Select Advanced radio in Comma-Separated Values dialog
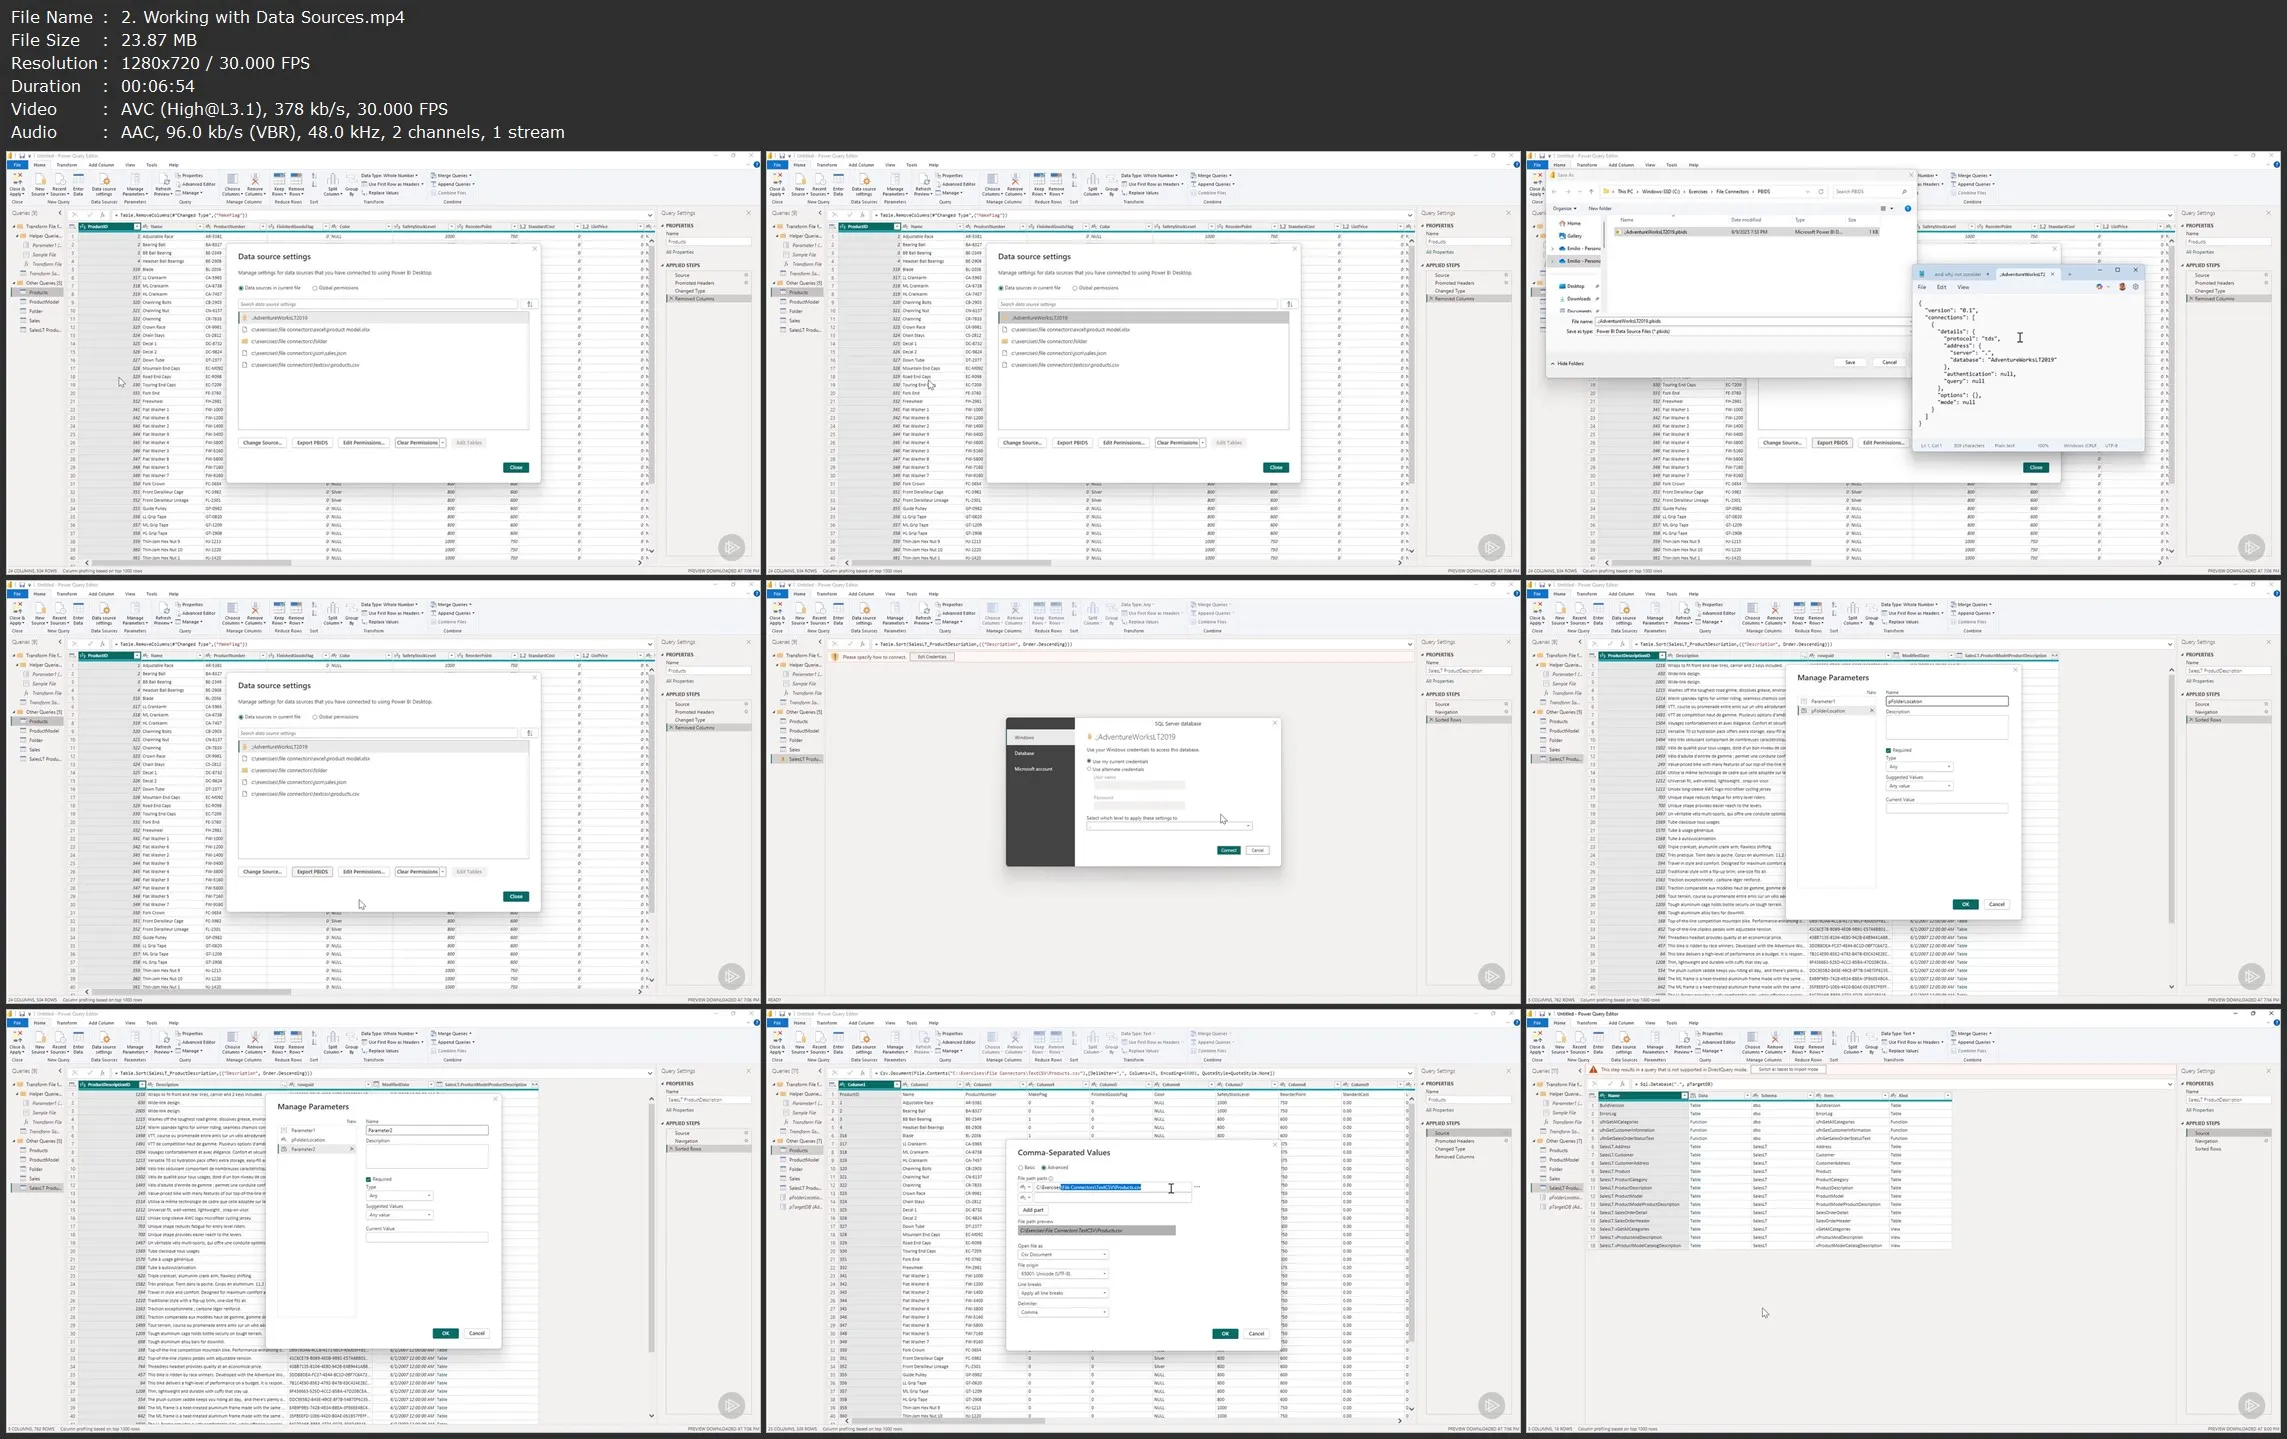 [x=1044, y=1167]
